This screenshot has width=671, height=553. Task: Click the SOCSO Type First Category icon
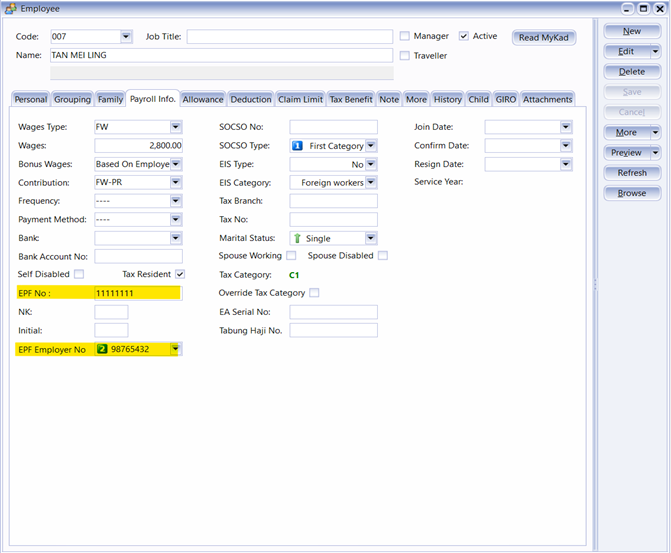298,145
